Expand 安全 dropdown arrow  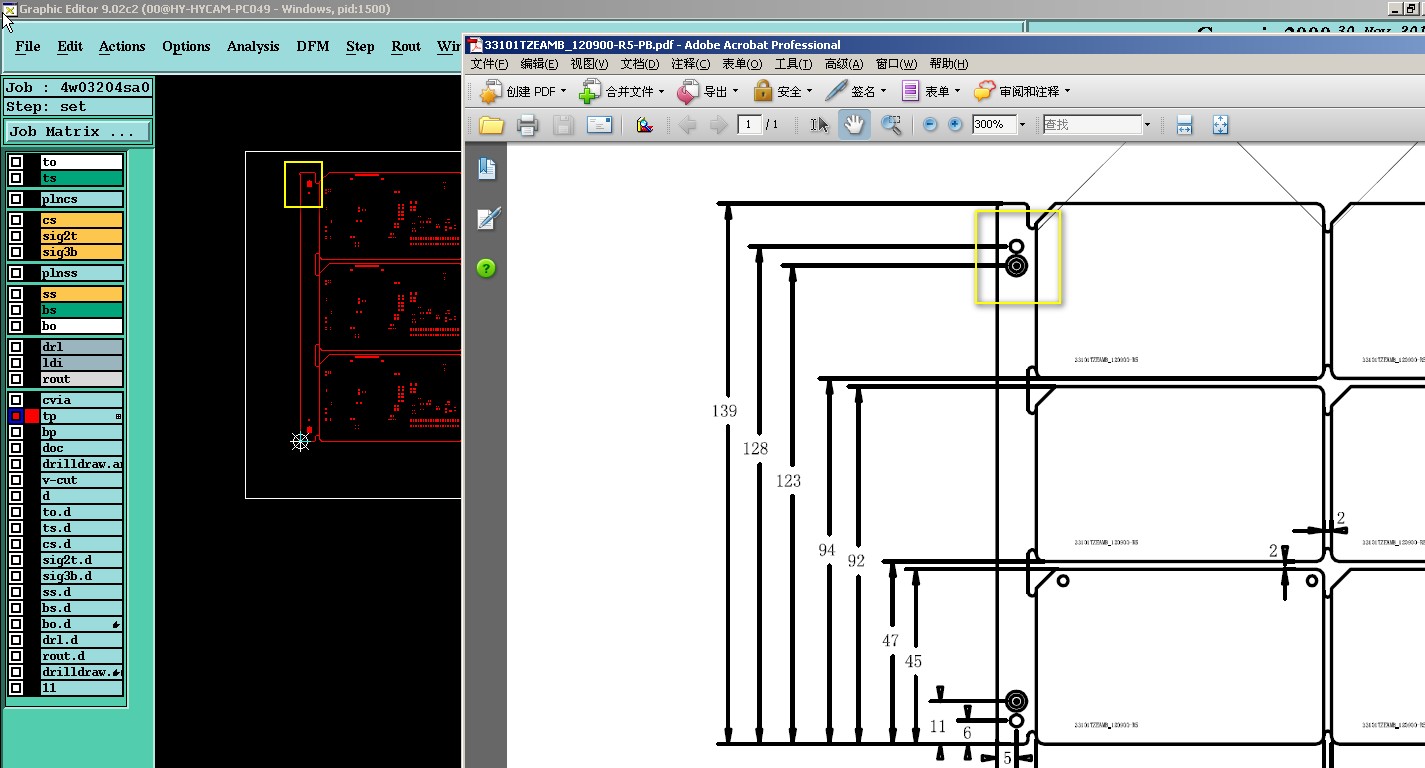[809, 92]
